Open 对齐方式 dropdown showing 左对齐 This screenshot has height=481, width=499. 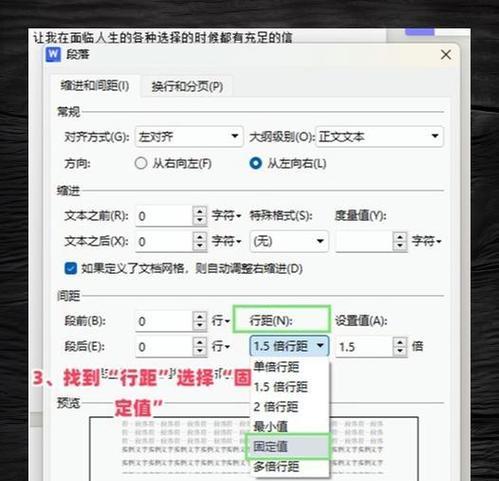point(189,136)
